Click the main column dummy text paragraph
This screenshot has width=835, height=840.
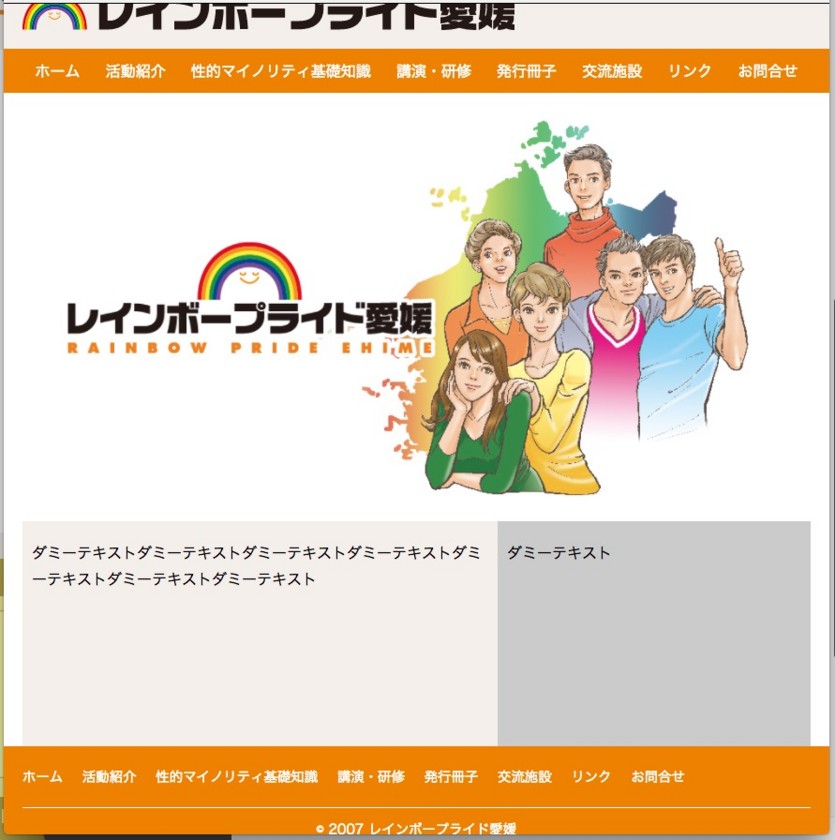coord(256,566)
